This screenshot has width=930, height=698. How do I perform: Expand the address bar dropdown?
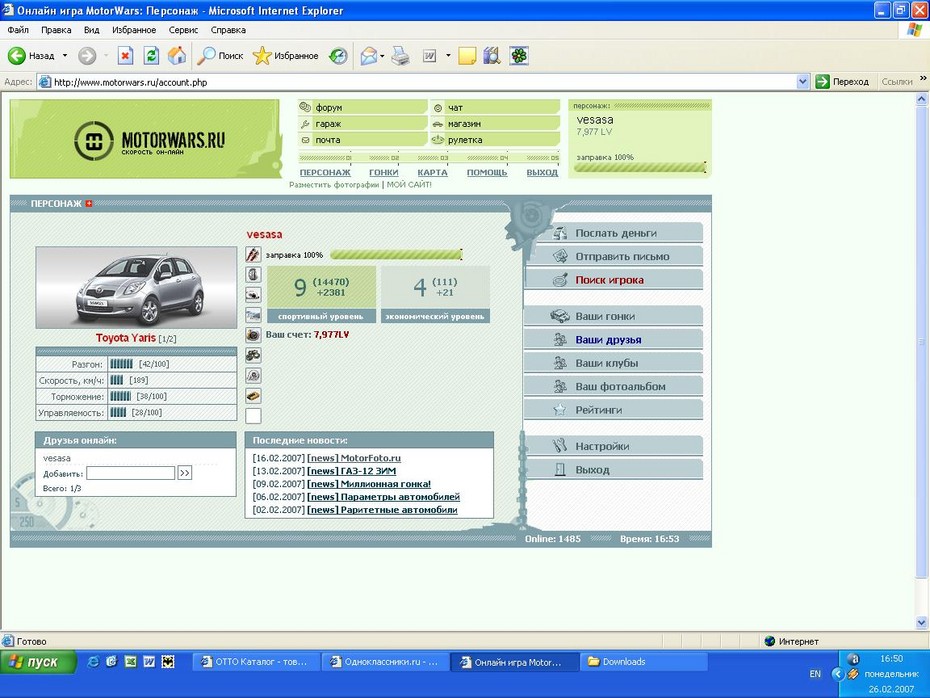coord(802,82)
